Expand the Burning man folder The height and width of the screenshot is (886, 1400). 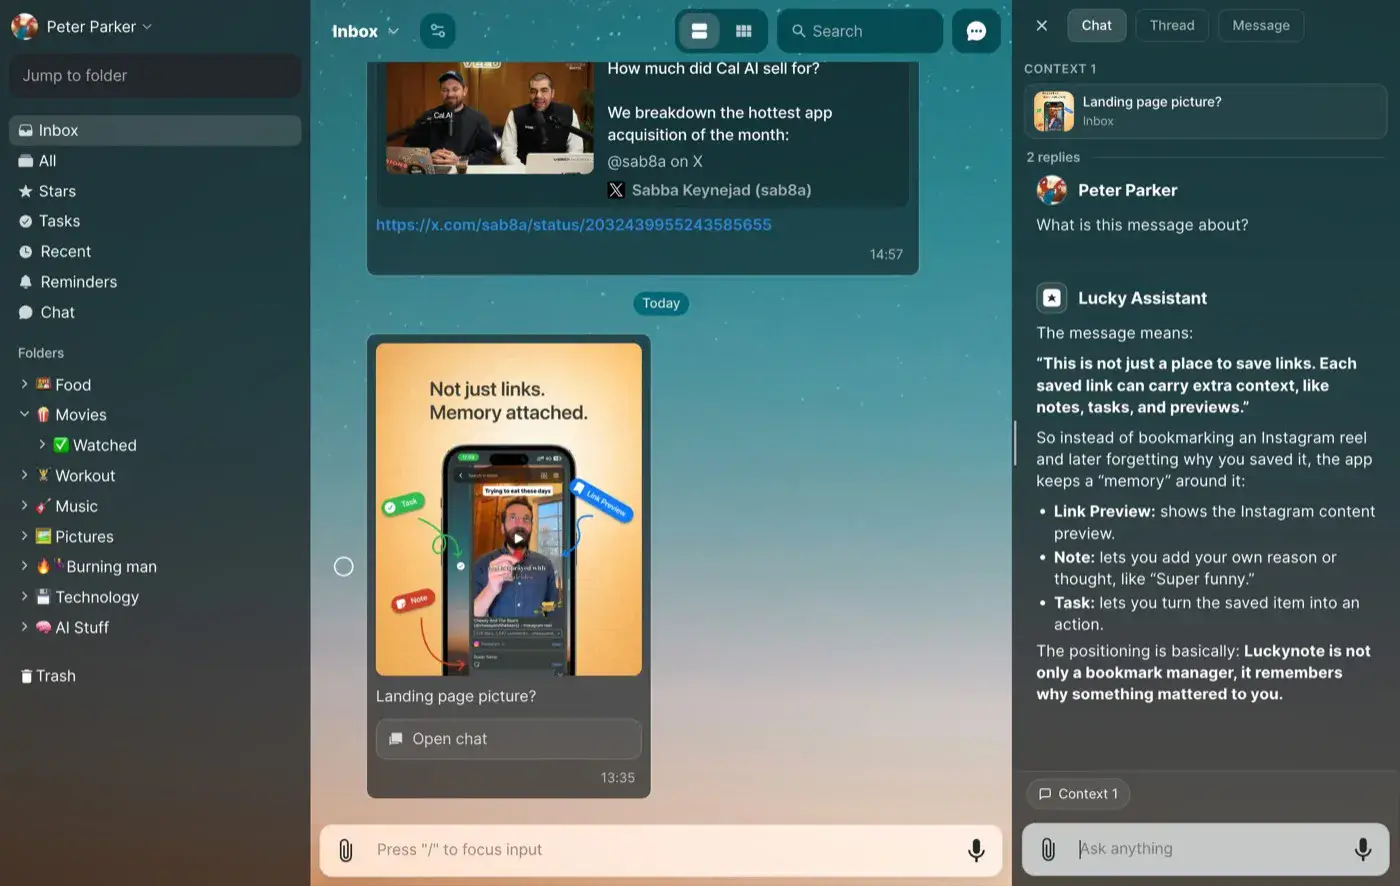click(24, 566)
